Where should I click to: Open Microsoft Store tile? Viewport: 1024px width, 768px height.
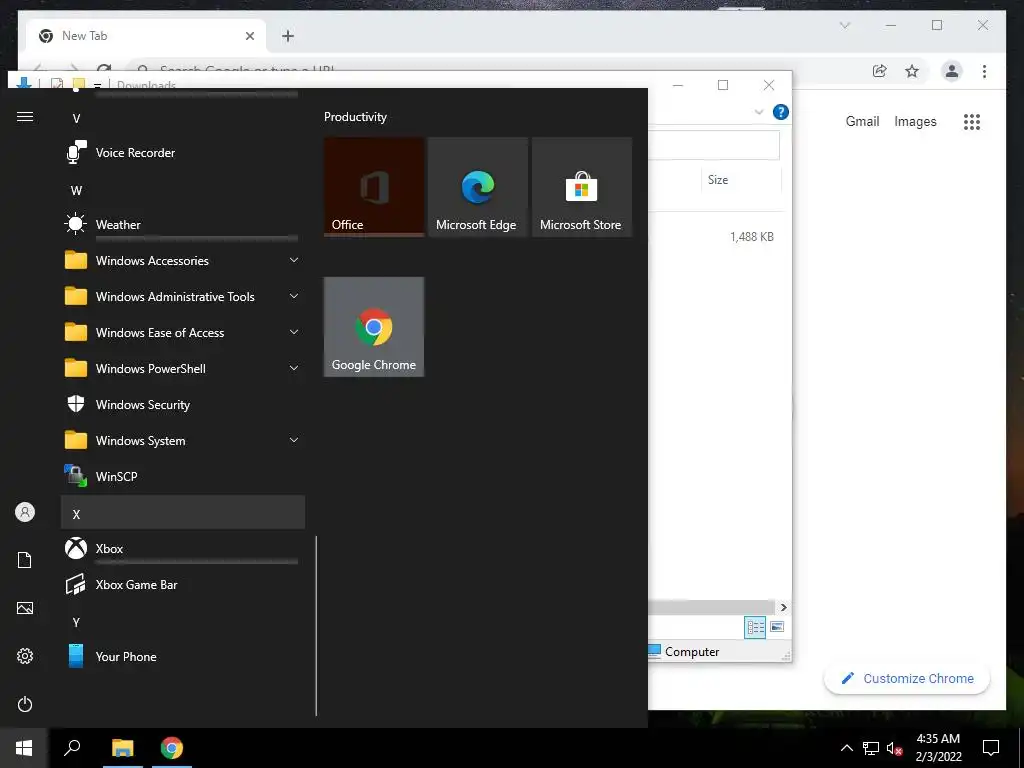[x=582, y=187]
